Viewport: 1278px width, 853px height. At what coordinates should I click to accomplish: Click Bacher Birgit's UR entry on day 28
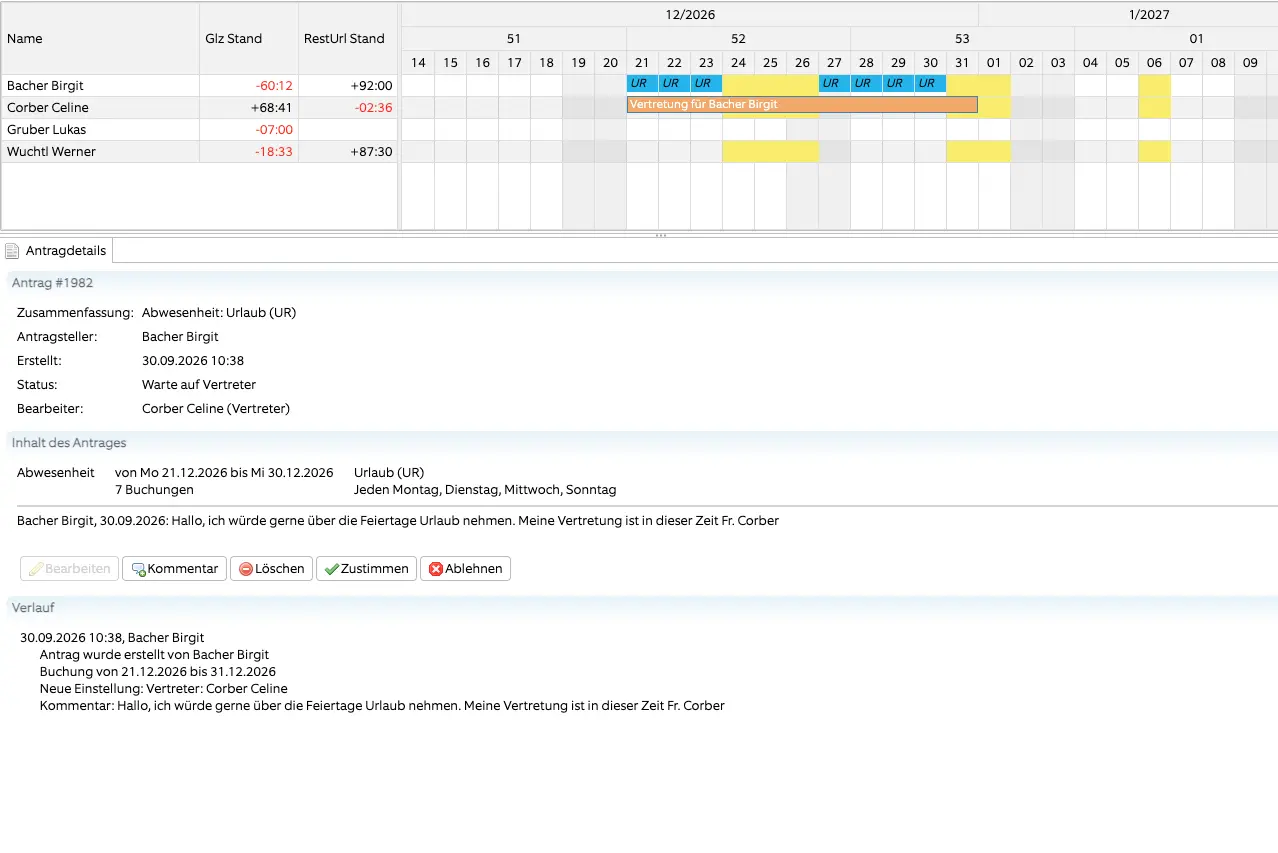(x=866, y=83)
